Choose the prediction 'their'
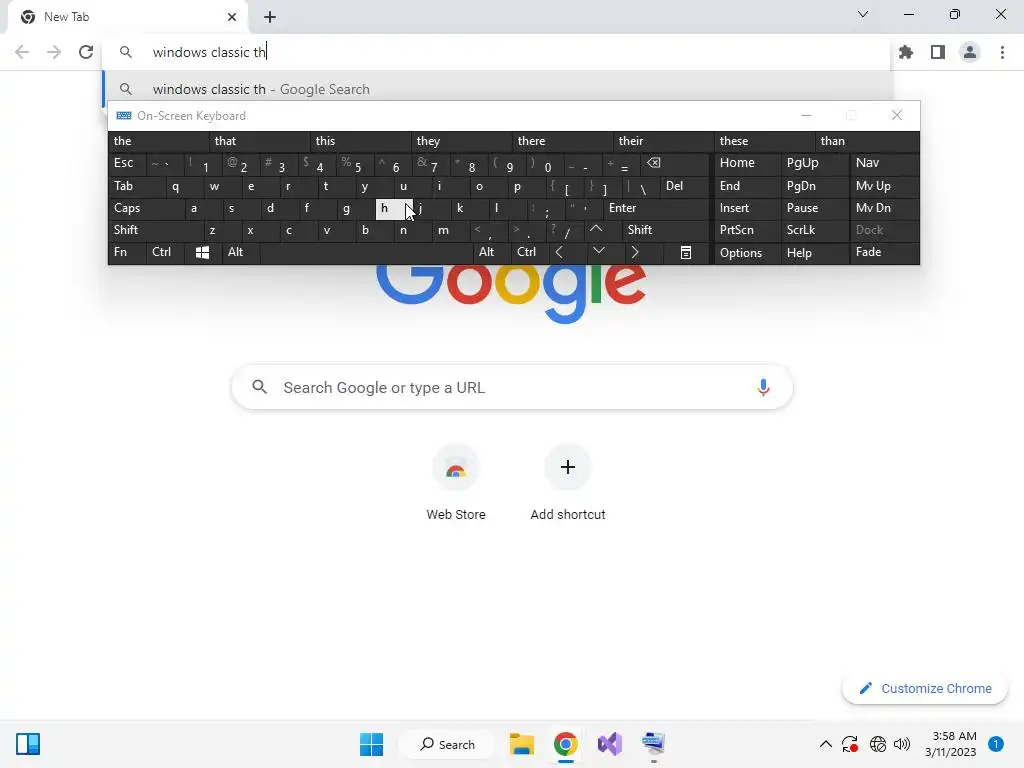 click(664, 141)
